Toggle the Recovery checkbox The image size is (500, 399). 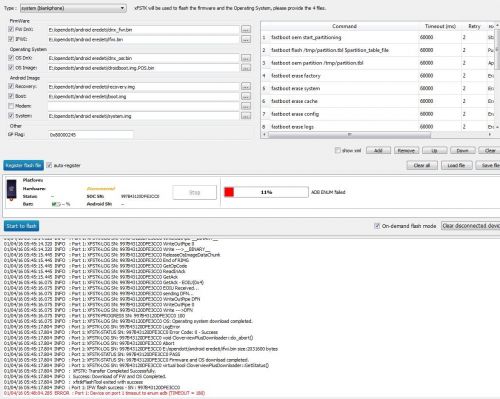pos(11,86)
